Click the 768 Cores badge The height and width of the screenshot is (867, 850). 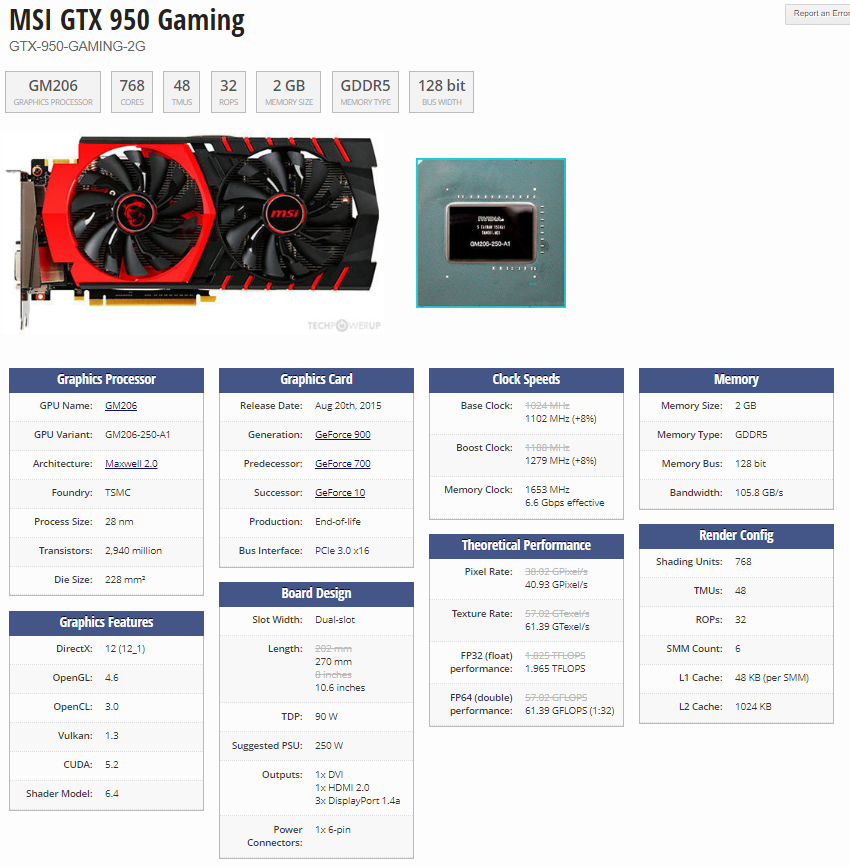point(132,92)
